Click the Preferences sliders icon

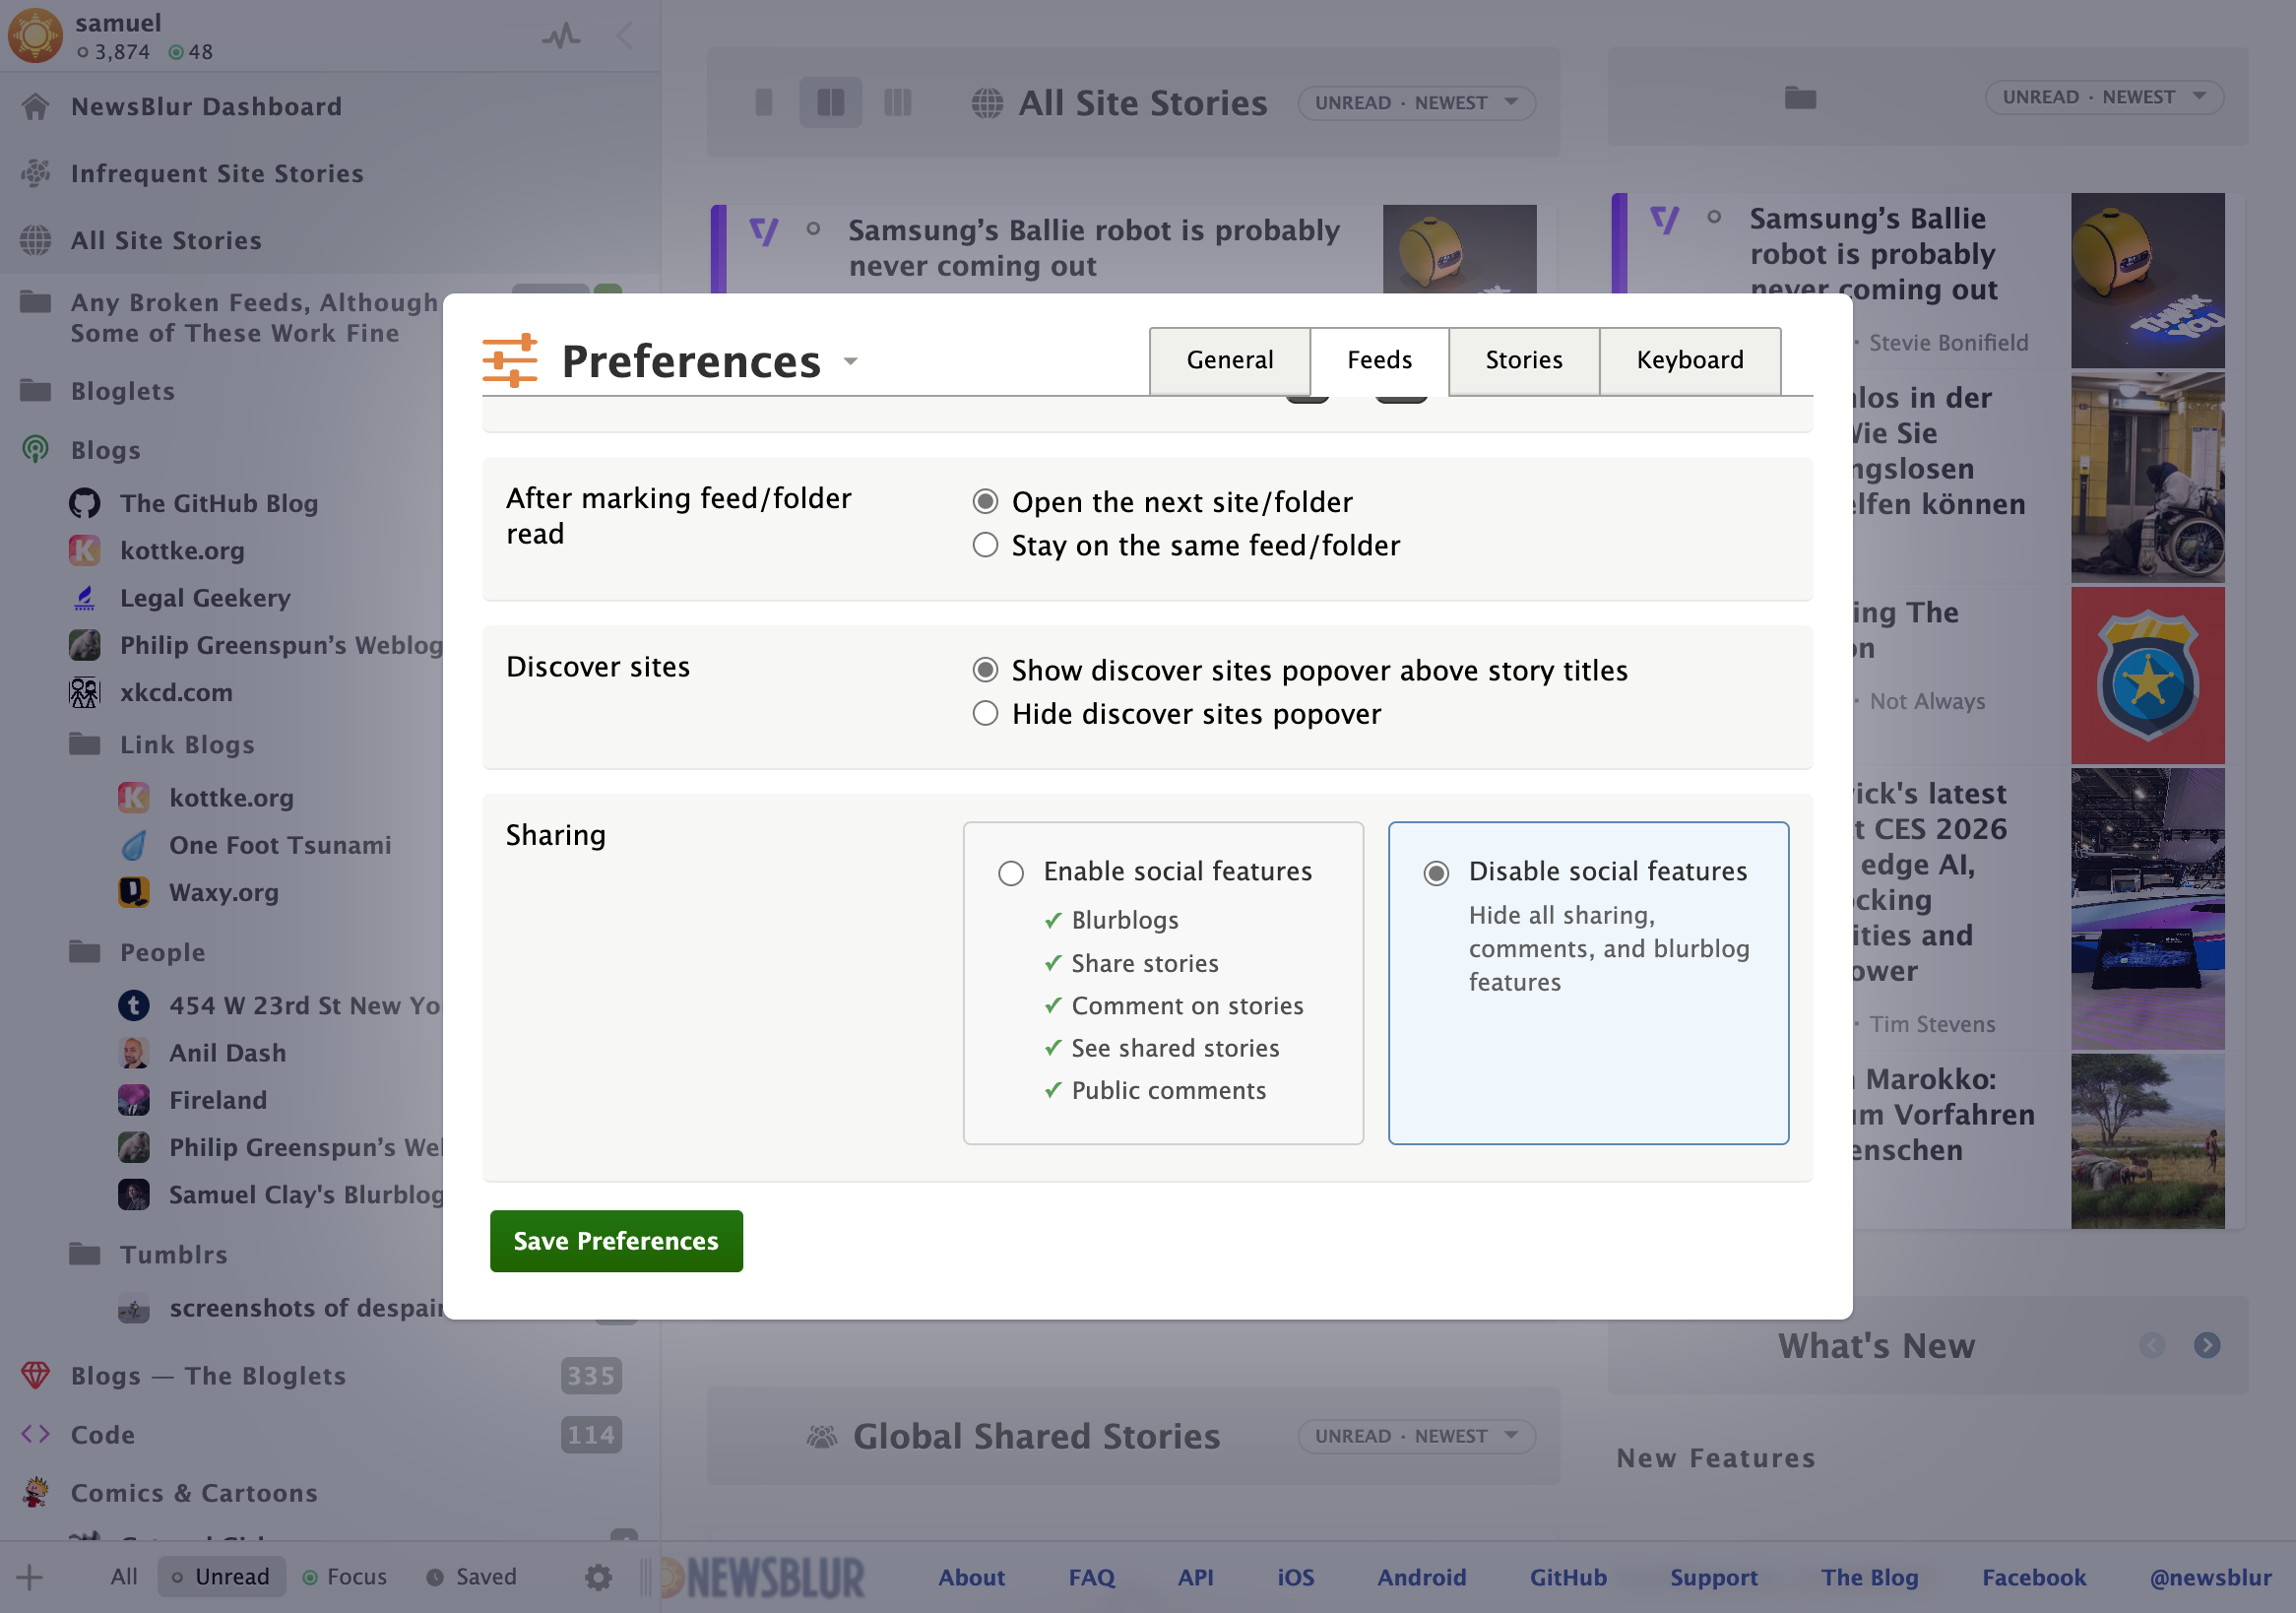509,360
